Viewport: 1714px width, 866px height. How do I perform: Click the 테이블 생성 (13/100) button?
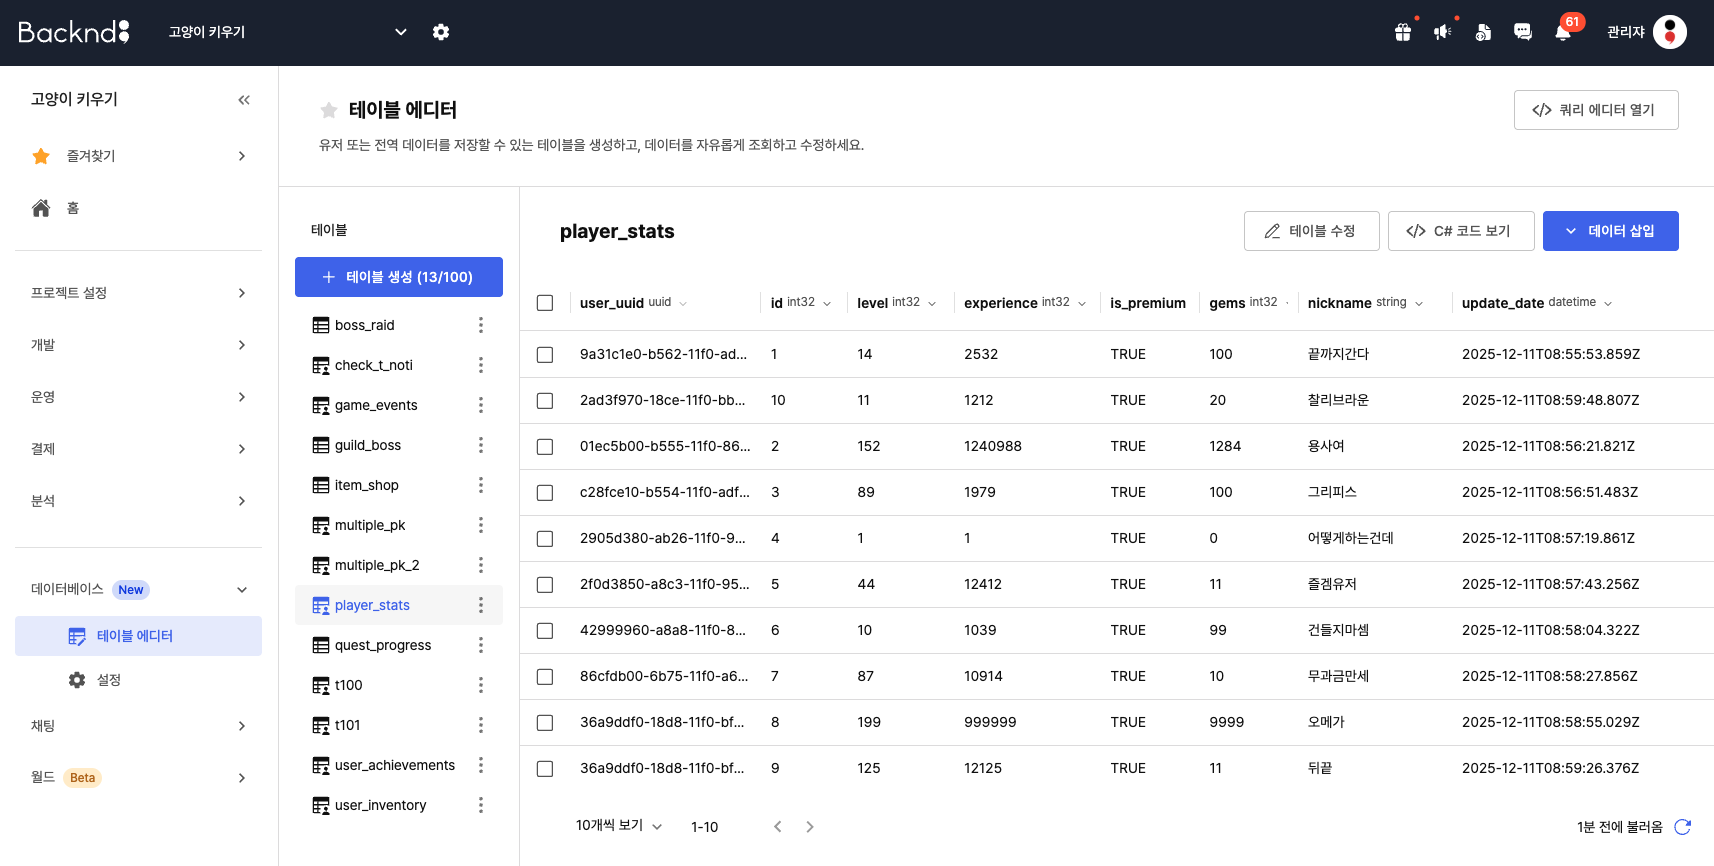click(399, 277)
